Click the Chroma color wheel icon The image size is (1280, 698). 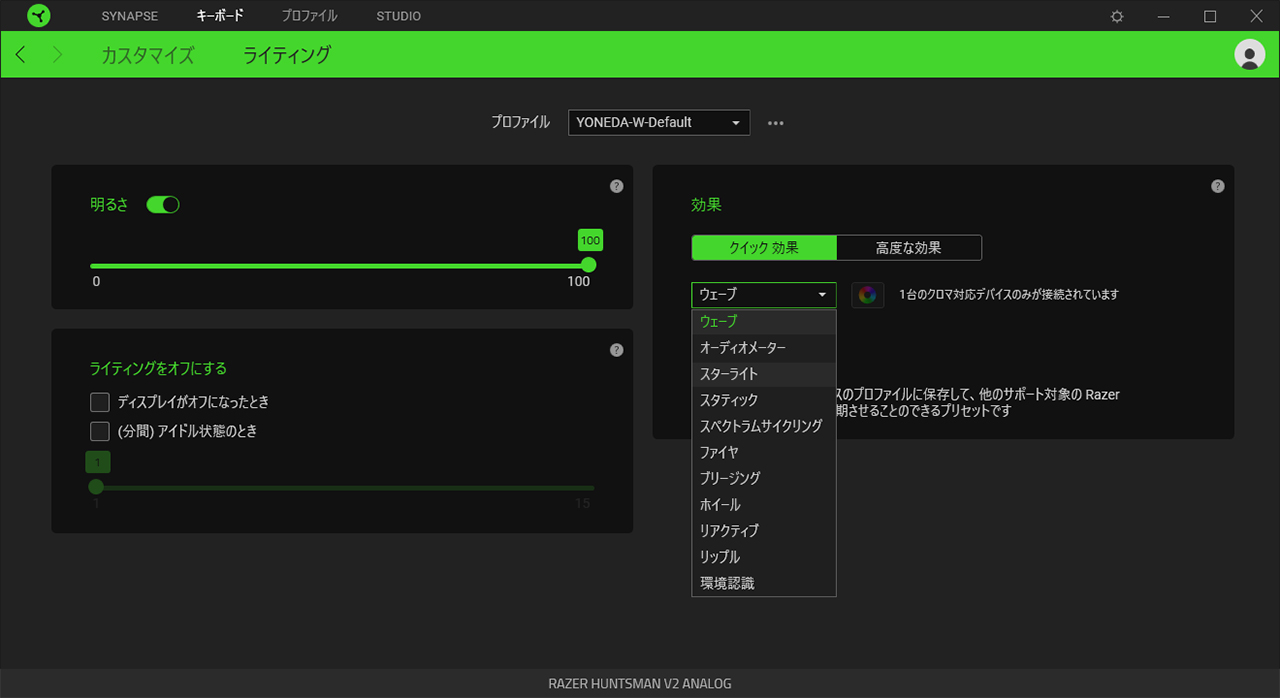[868, 295]
